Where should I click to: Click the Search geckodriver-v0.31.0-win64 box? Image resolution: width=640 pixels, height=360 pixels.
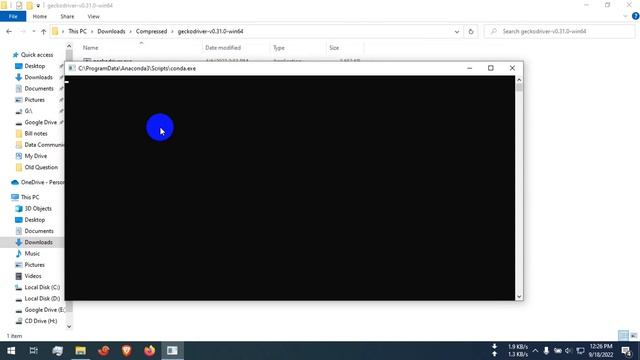click(559, 31)
